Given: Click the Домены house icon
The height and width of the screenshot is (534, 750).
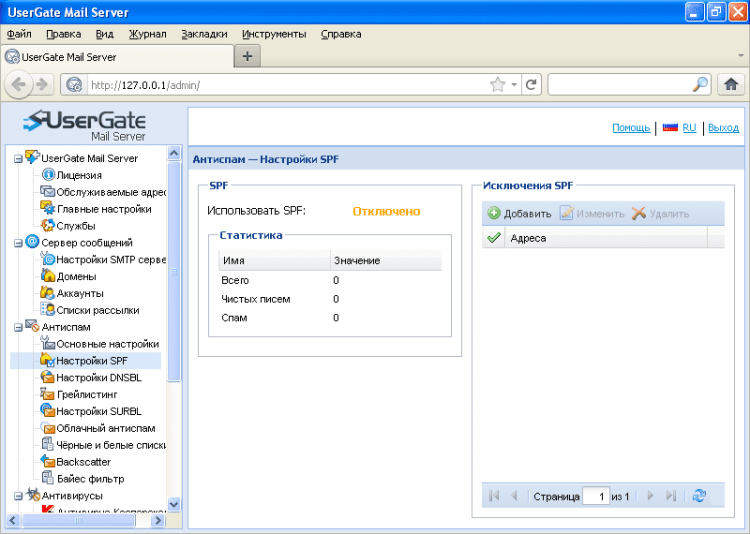Looking at the screenshot, I should (x=47, y=276).
